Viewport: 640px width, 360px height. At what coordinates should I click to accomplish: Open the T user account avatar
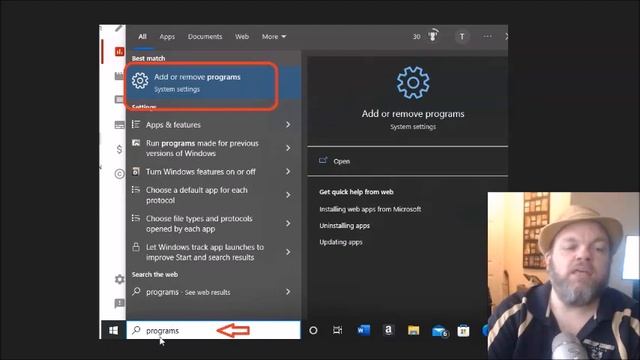462,37
